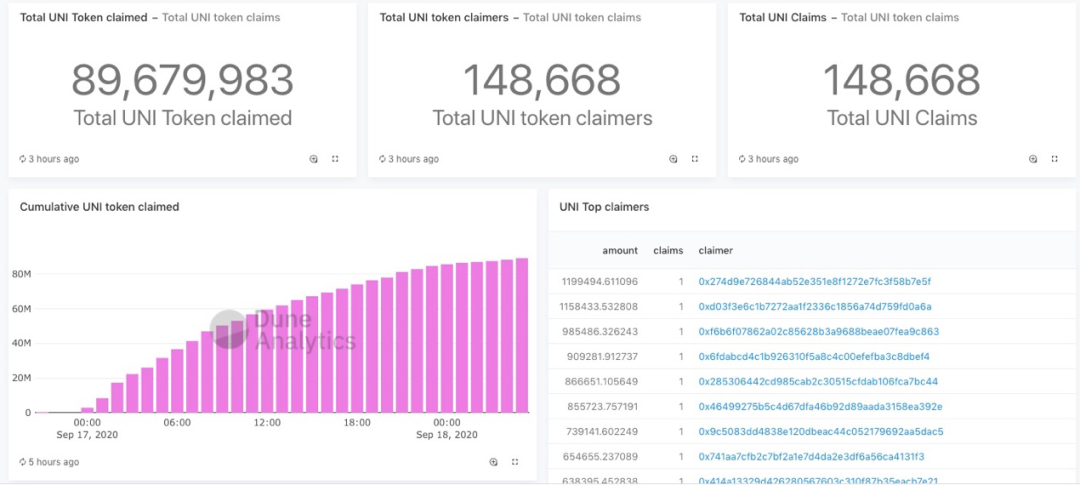This screenshot has height=485, width=1080.
Task: Click the 'Total UNI token claims' link in first panel title
Action: coord(221,18)
